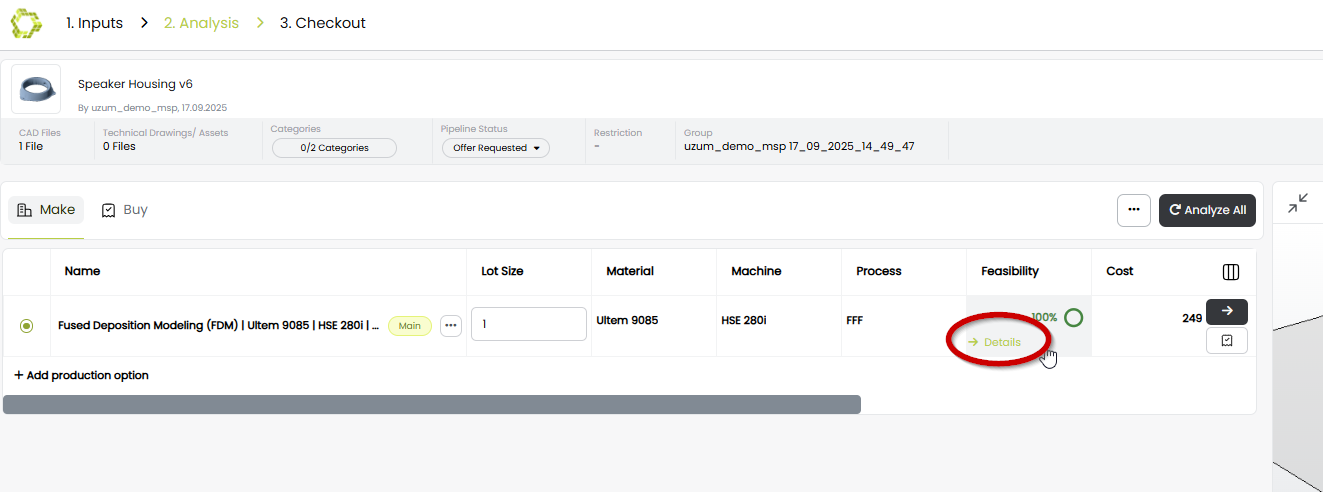Open column settings icon next to Cost
This screenshot has width=1323, height=492.
(1231, 272)
